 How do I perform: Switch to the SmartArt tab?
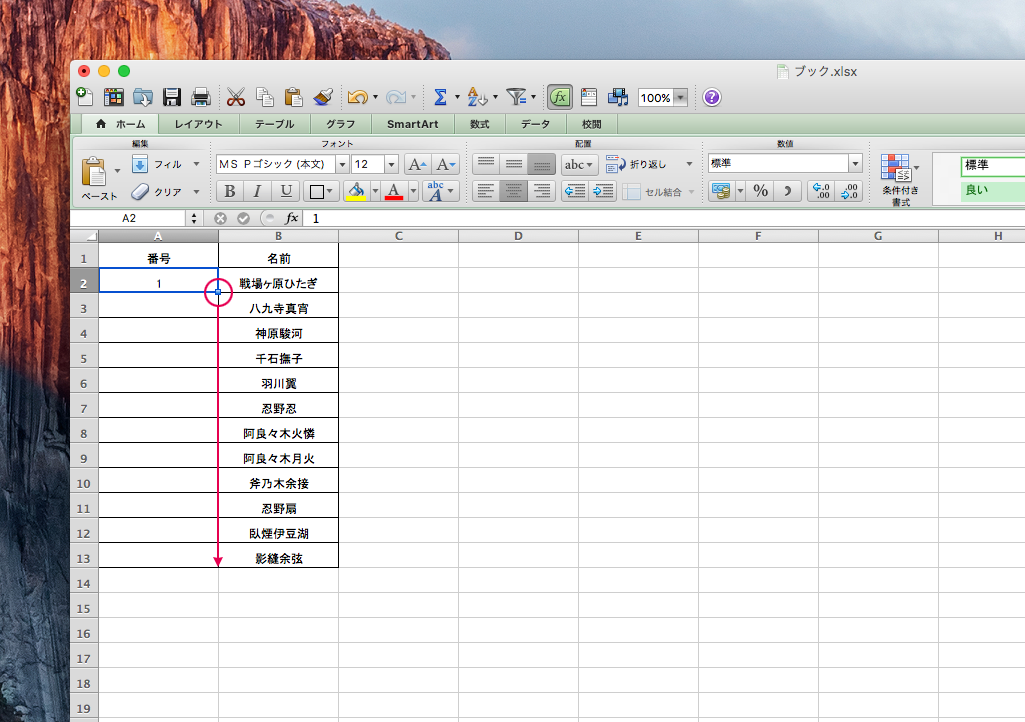click(412, 124)
